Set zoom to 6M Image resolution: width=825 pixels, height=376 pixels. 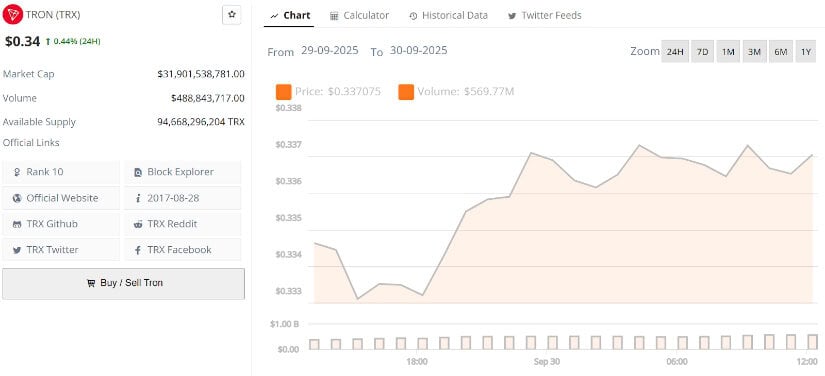tap(780, 52)
